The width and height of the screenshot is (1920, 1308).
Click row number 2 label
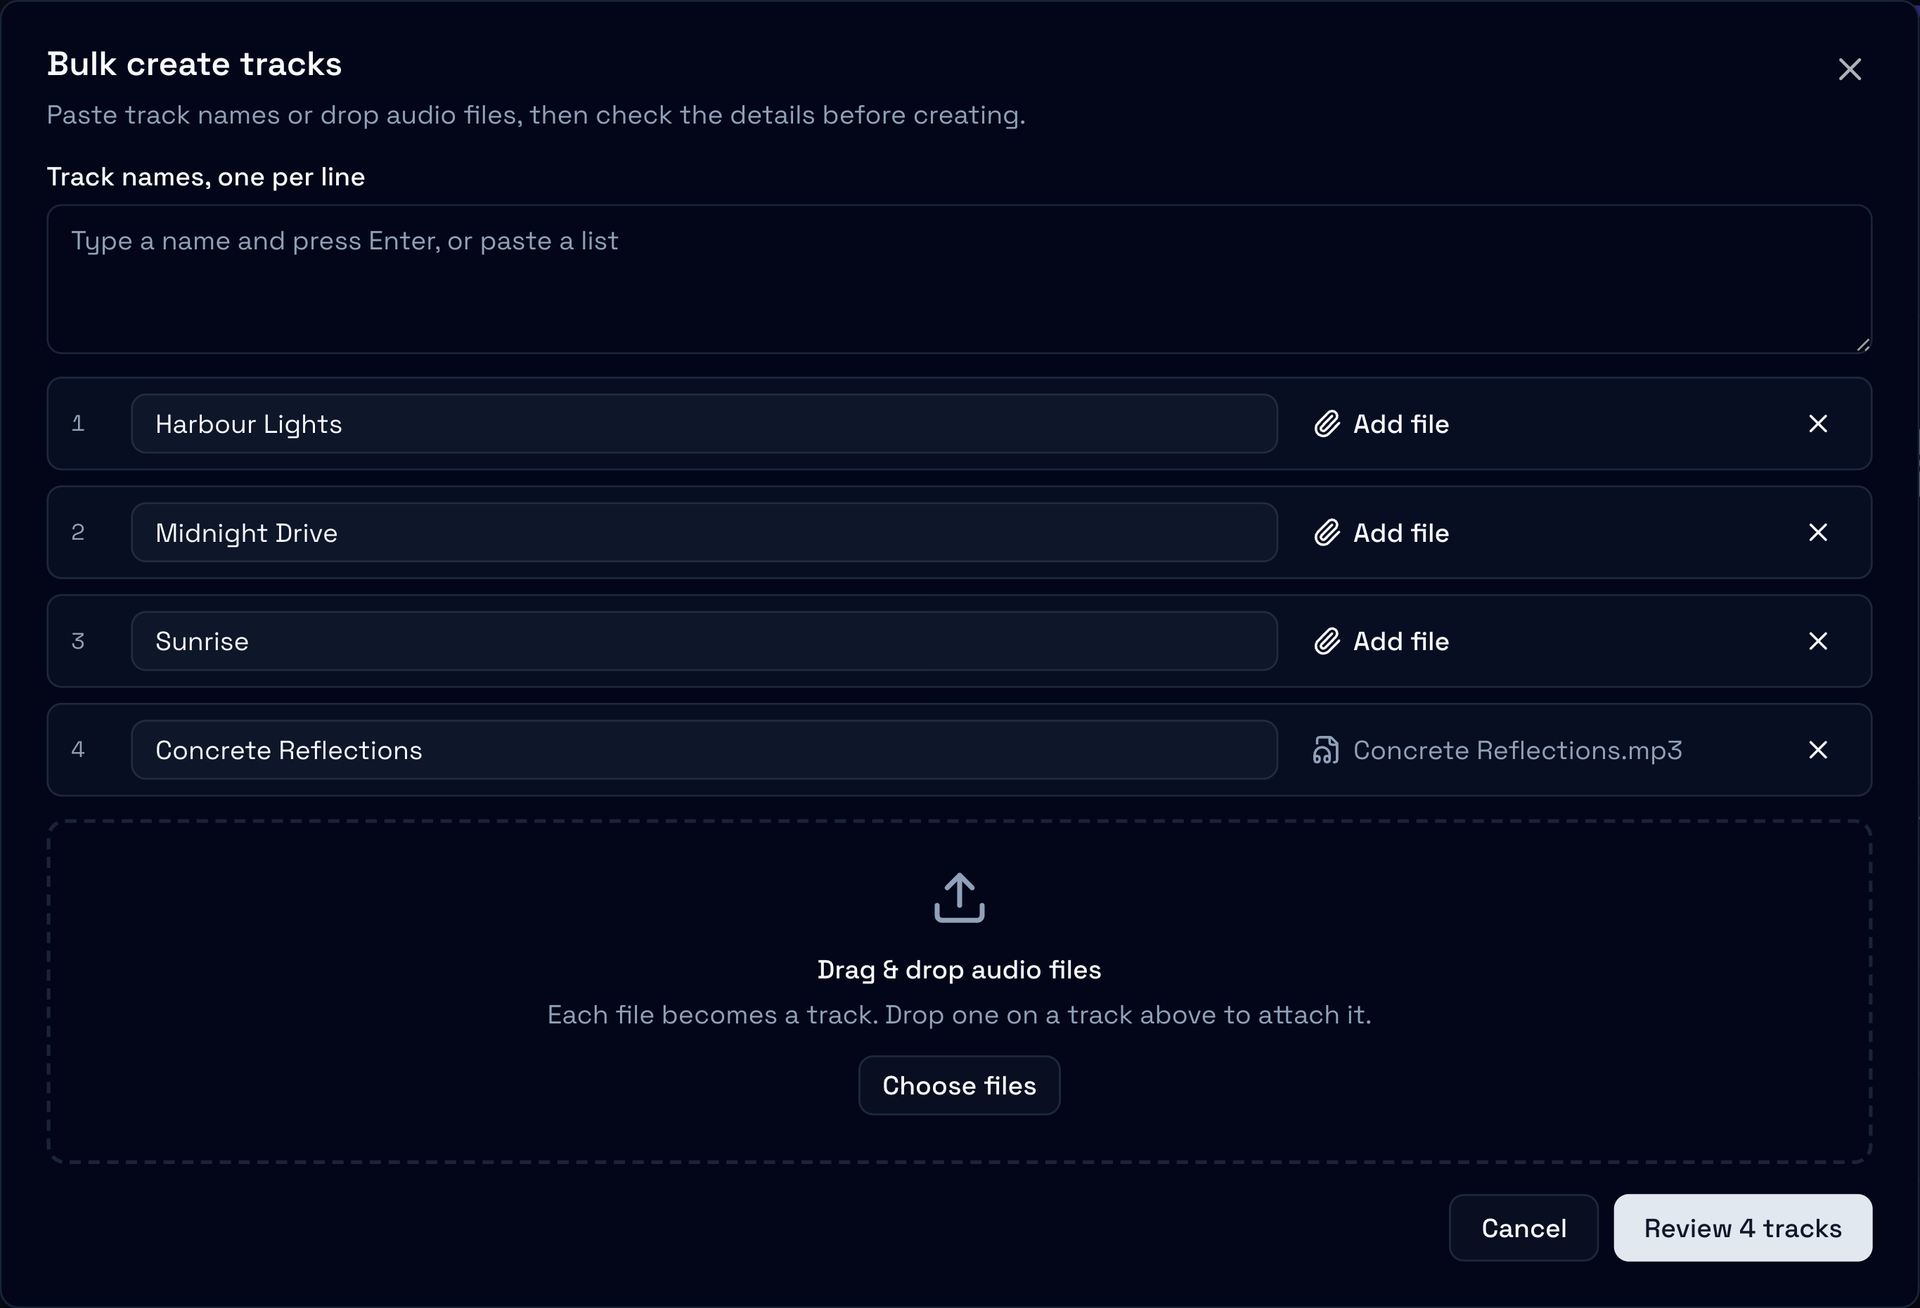[x=78, y=533]
